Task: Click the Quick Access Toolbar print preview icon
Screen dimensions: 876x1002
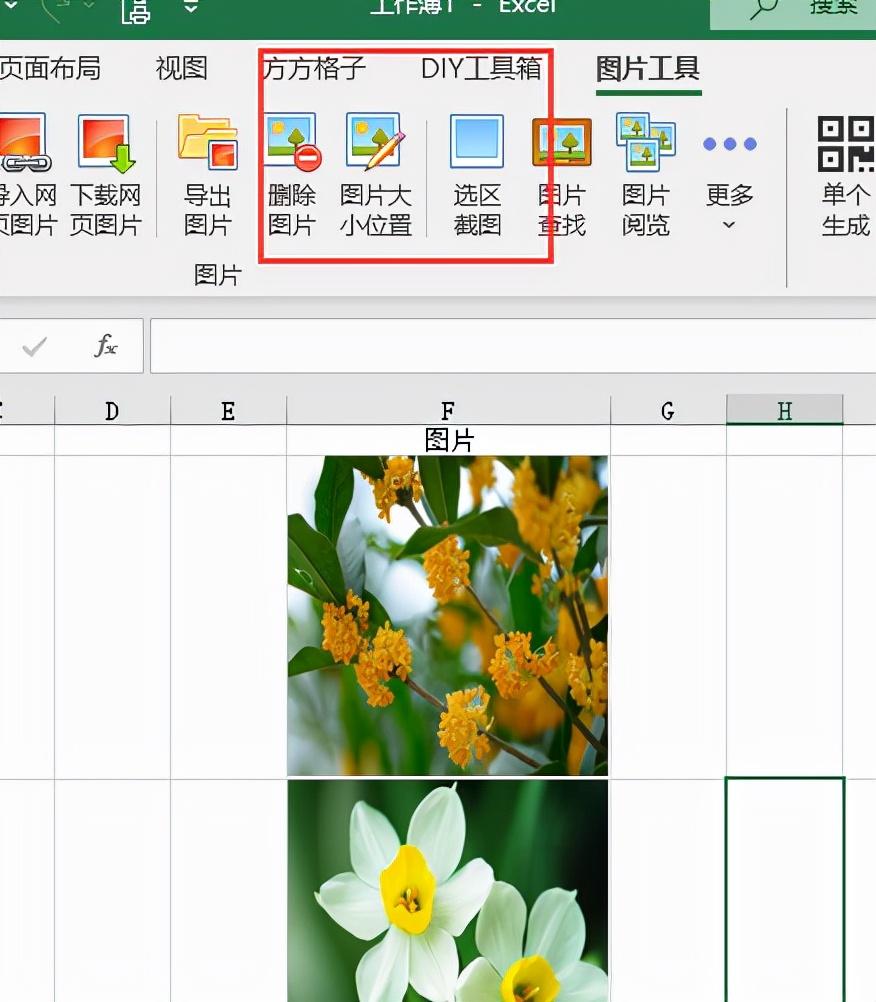Action: tap(135, 10)
